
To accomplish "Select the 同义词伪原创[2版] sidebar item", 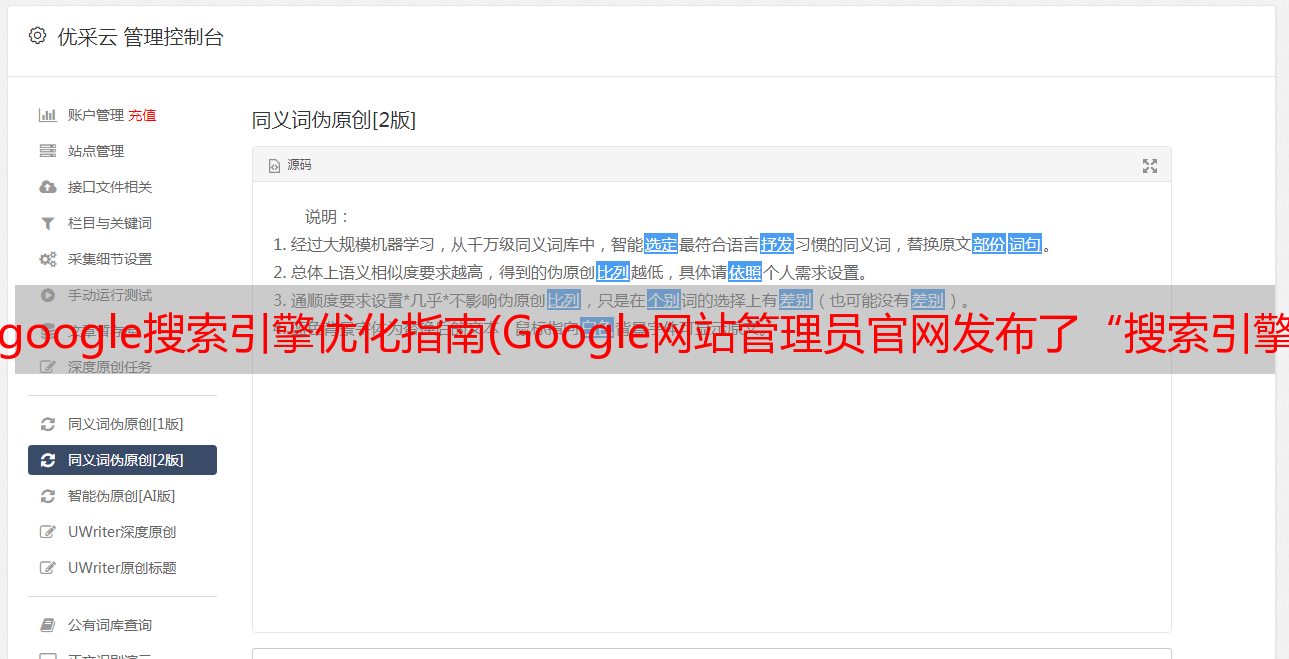I will pos(122,460).
